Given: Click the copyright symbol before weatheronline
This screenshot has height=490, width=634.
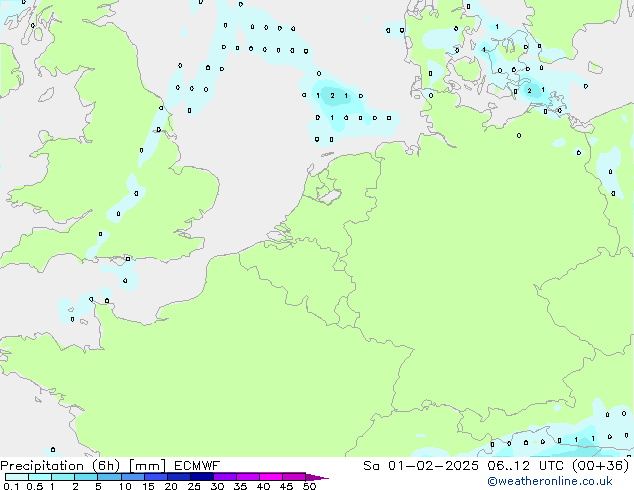Looking at the screenshot, I should [492, 481].
